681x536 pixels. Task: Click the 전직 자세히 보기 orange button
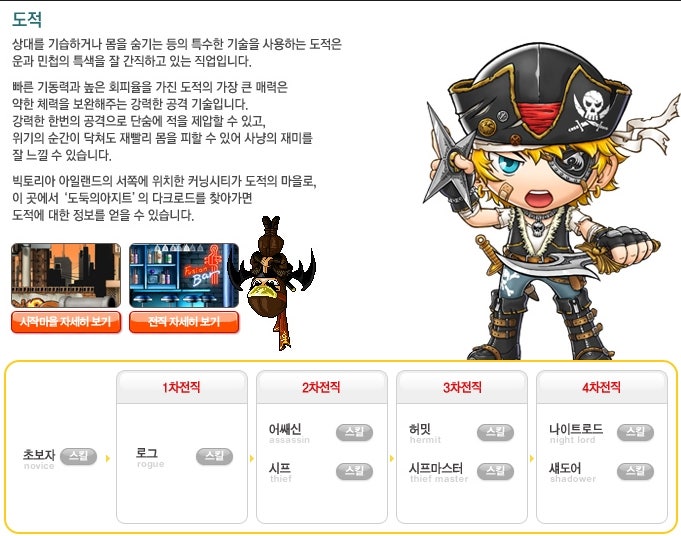point(184,322)
